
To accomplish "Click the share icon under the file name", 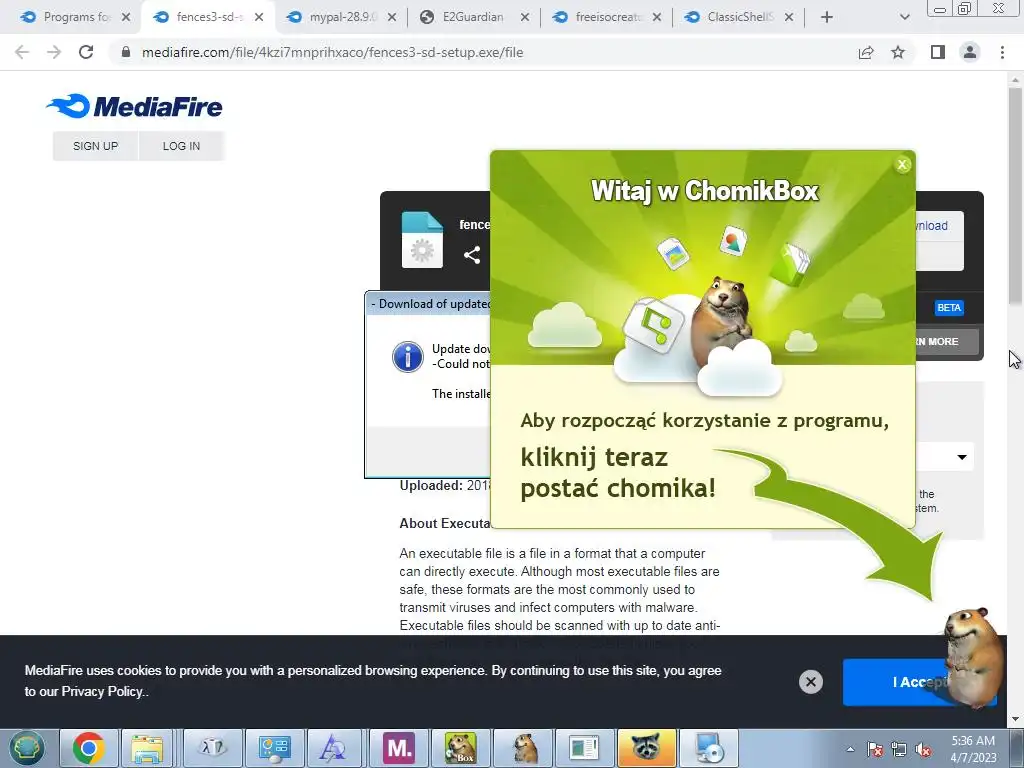I will 472,255.
